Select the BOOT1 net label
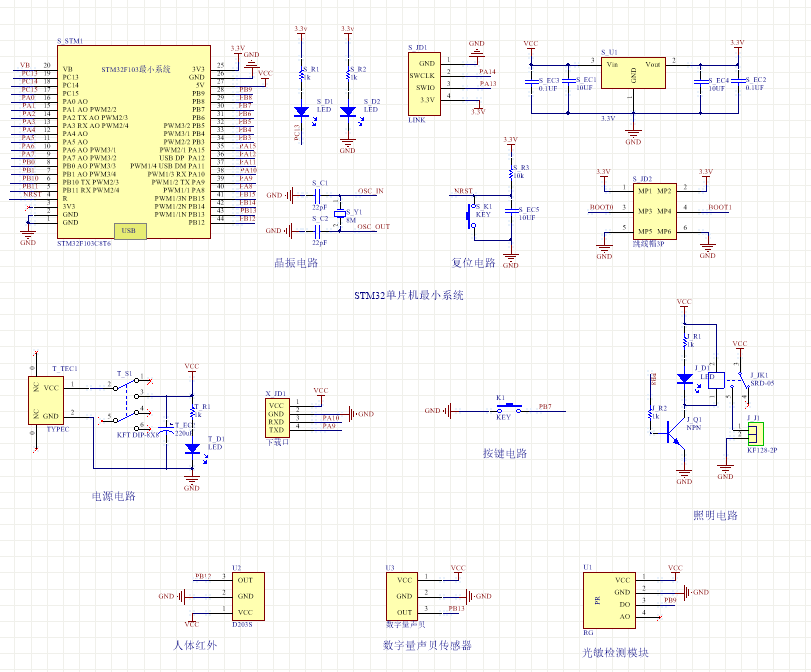This screenshot has width=811, height=672. point(720,207)
